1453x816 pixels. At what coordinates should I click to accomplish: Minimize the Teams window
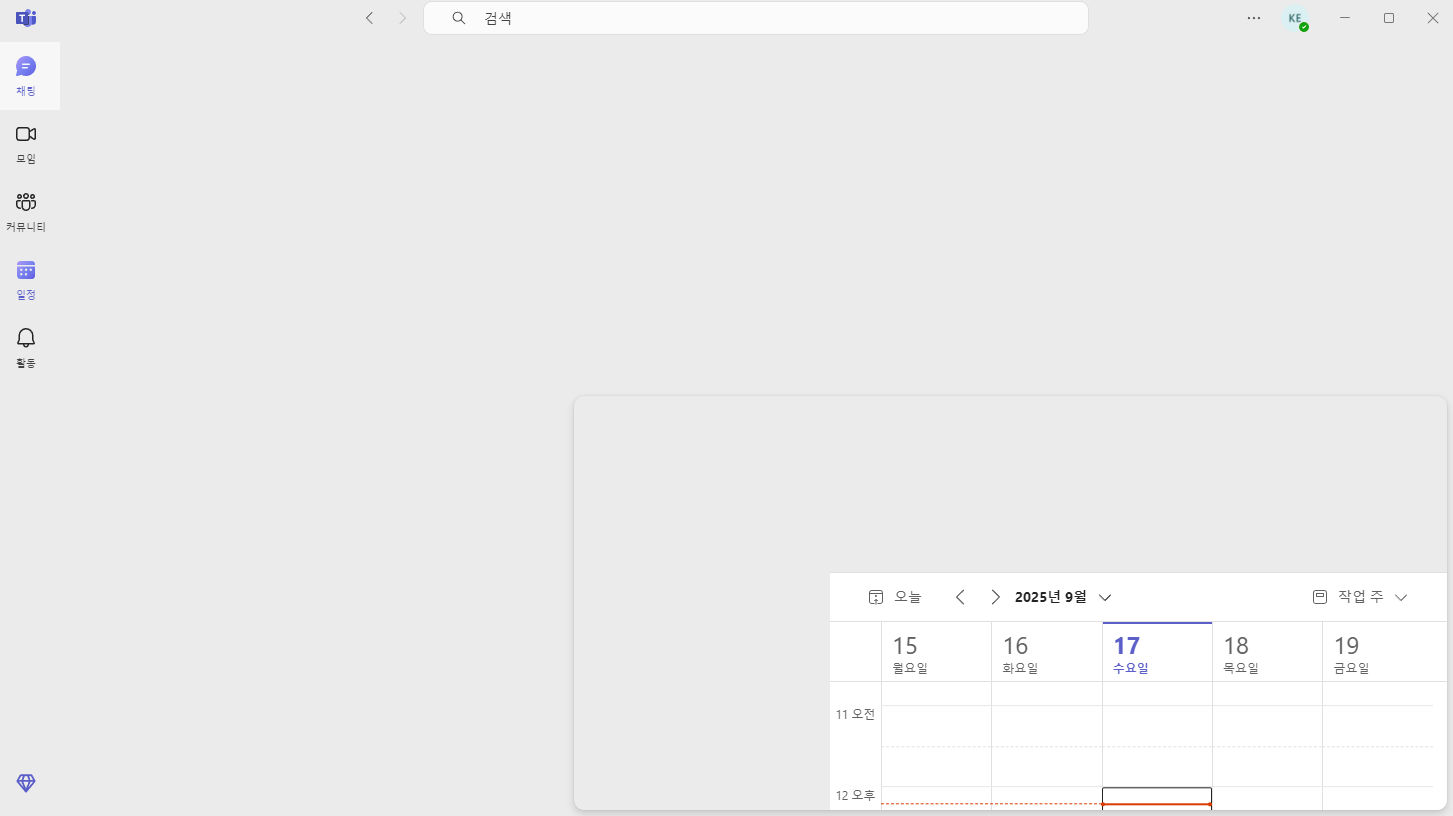(1345, 18)
